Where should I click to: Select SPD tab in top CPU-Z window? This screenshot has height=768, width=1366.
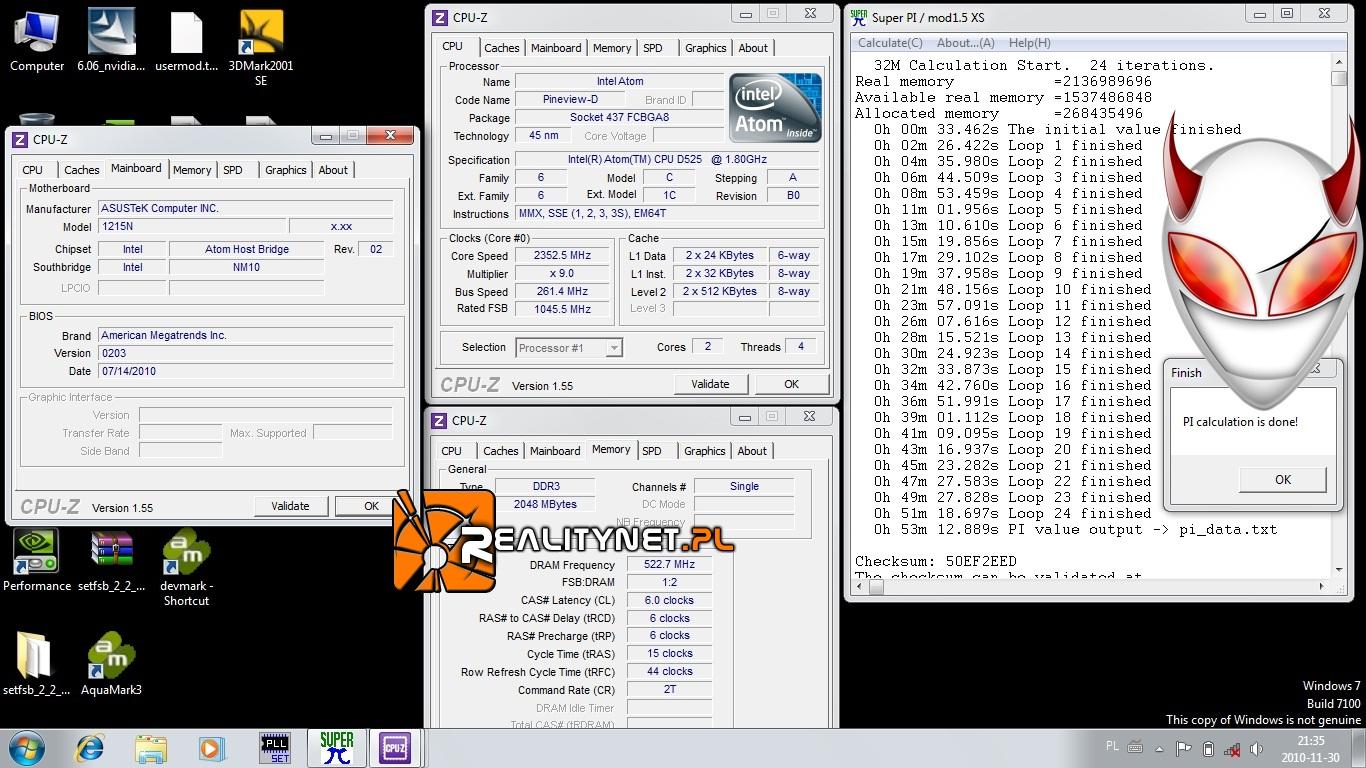pyautogui.click(x=652, y=48)
